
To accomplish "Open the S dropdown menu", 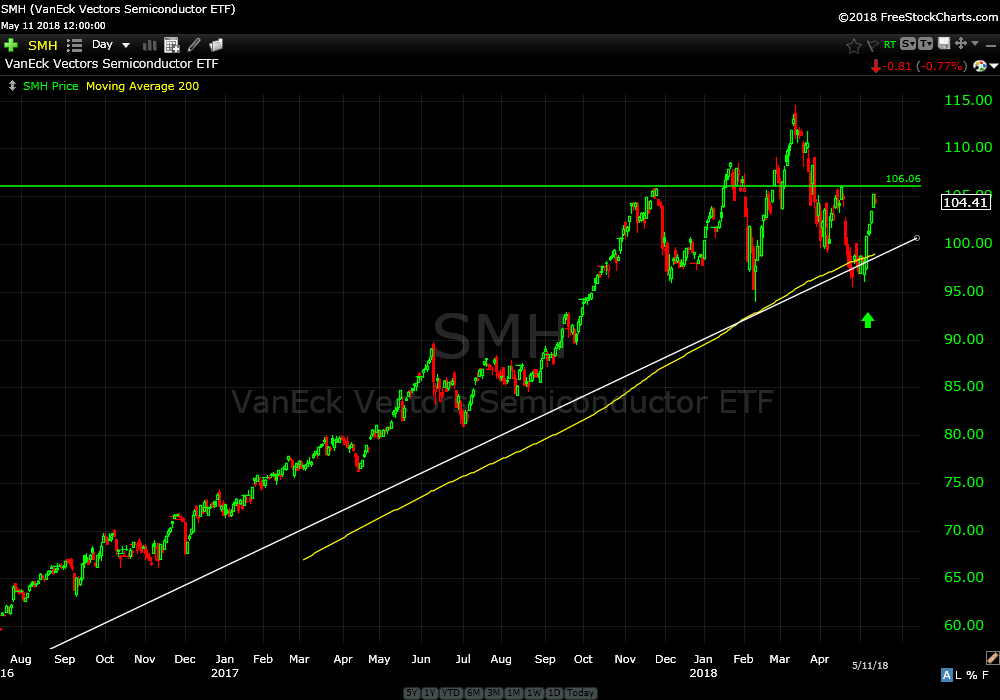I will click(907, 44).
